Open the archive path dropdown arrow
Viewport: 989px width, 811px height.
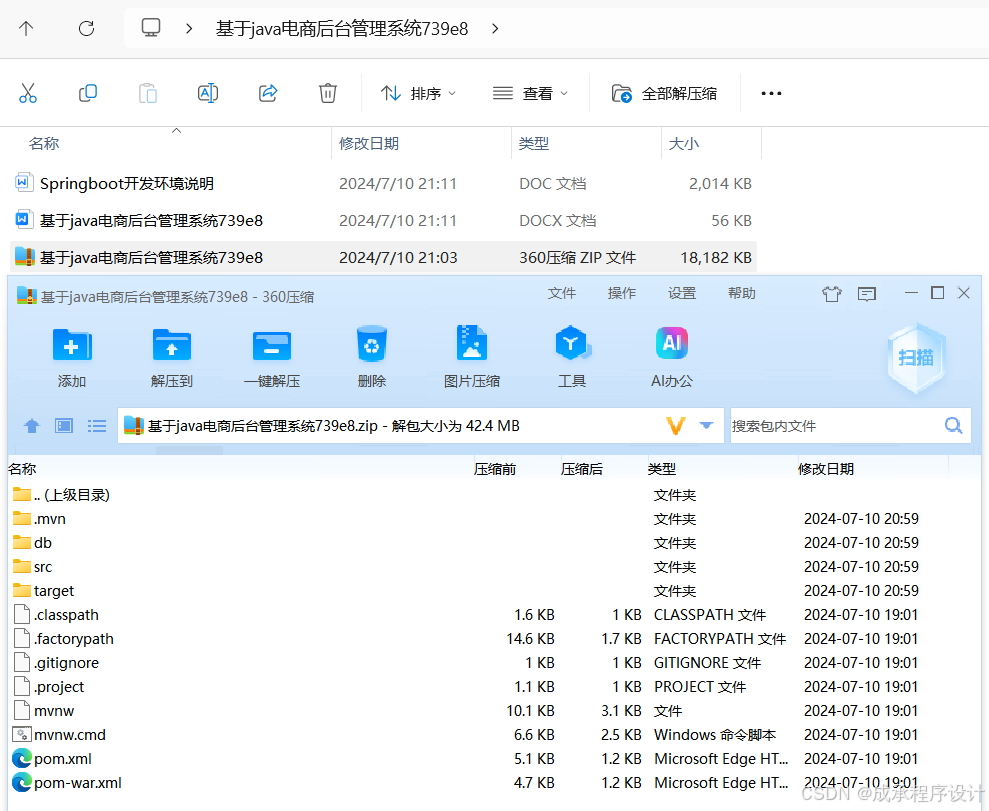(x=706, y=426)
